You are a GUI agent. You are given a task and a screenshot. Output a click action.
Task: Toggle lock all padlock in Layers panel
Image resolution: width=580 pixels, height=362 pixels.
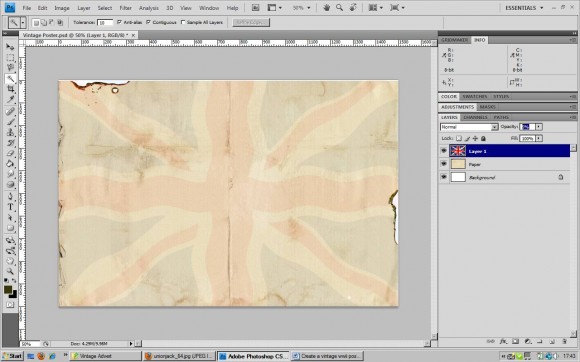[483, 138]
